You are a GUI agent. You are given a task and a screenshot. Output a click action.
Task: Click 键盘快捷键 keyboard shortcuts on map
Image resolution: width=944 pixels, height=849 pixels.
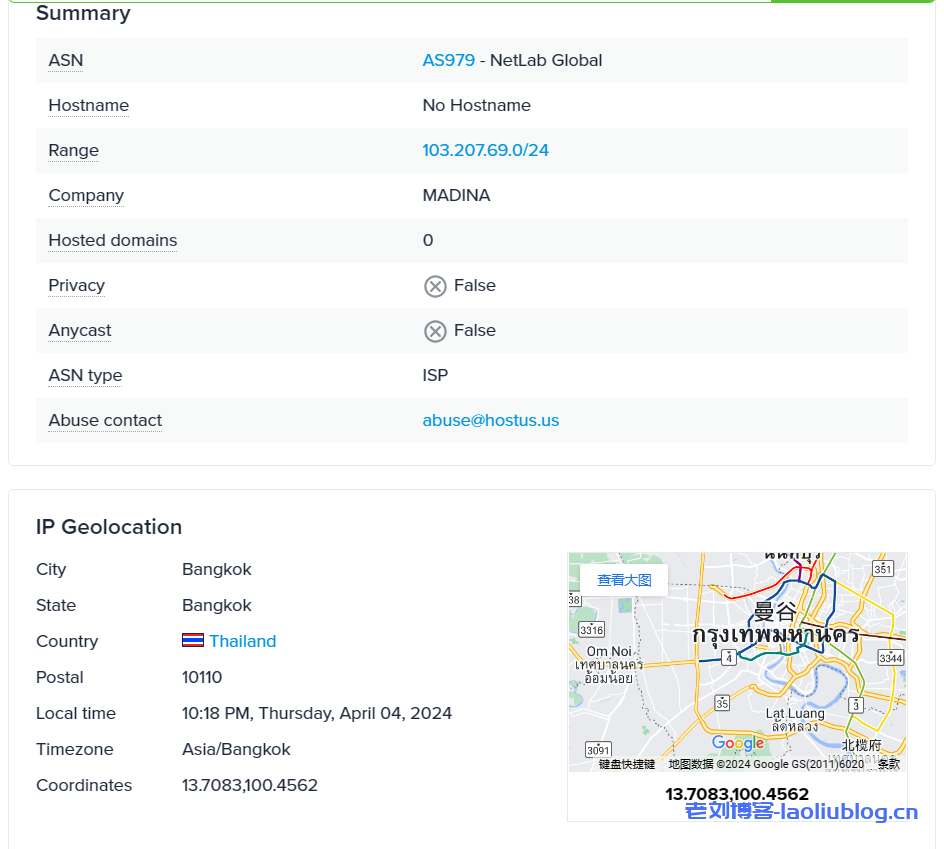pyautogui.click(x=626, y=764)
